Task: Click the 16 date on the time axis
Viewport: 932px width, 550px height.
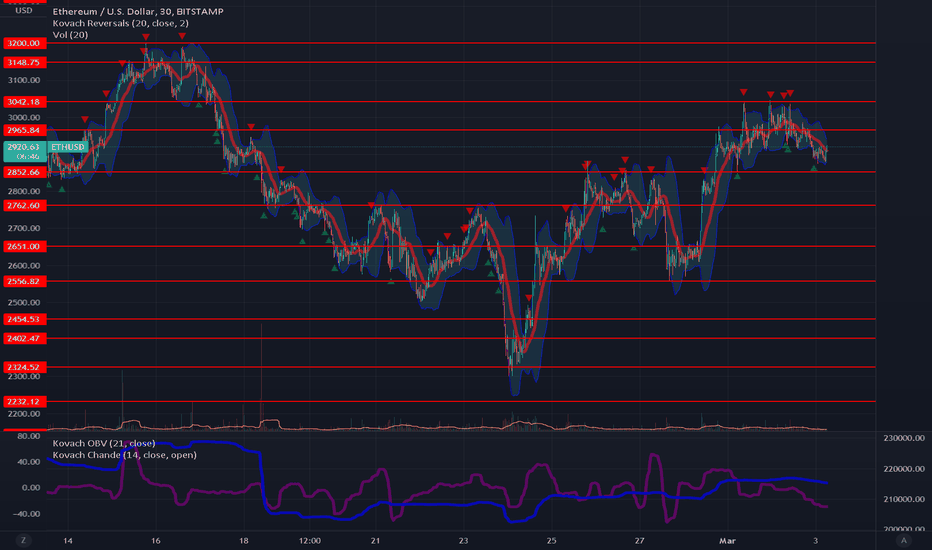Action: pyautogui.click(x=156, y=540)
